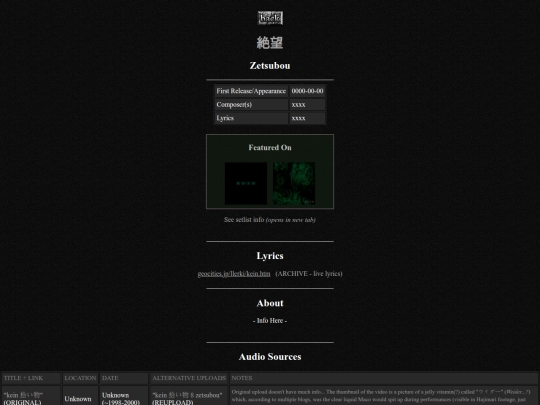
Task: Click the - Info Here - placeholder text
Action: [270, 321]
